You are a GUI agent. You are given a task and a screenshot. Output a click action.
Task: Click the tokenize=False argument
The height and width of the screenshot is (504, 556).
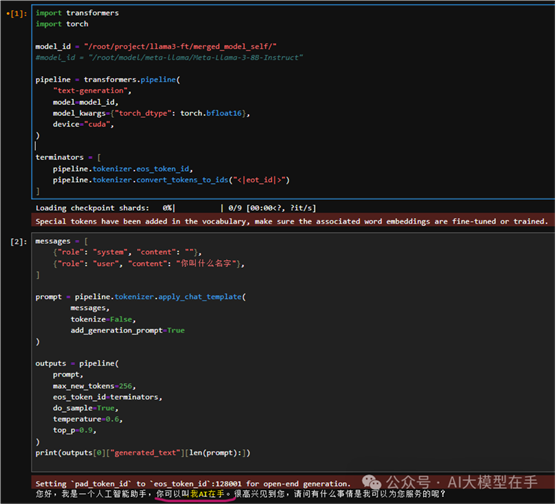click(x=103, y=319)
